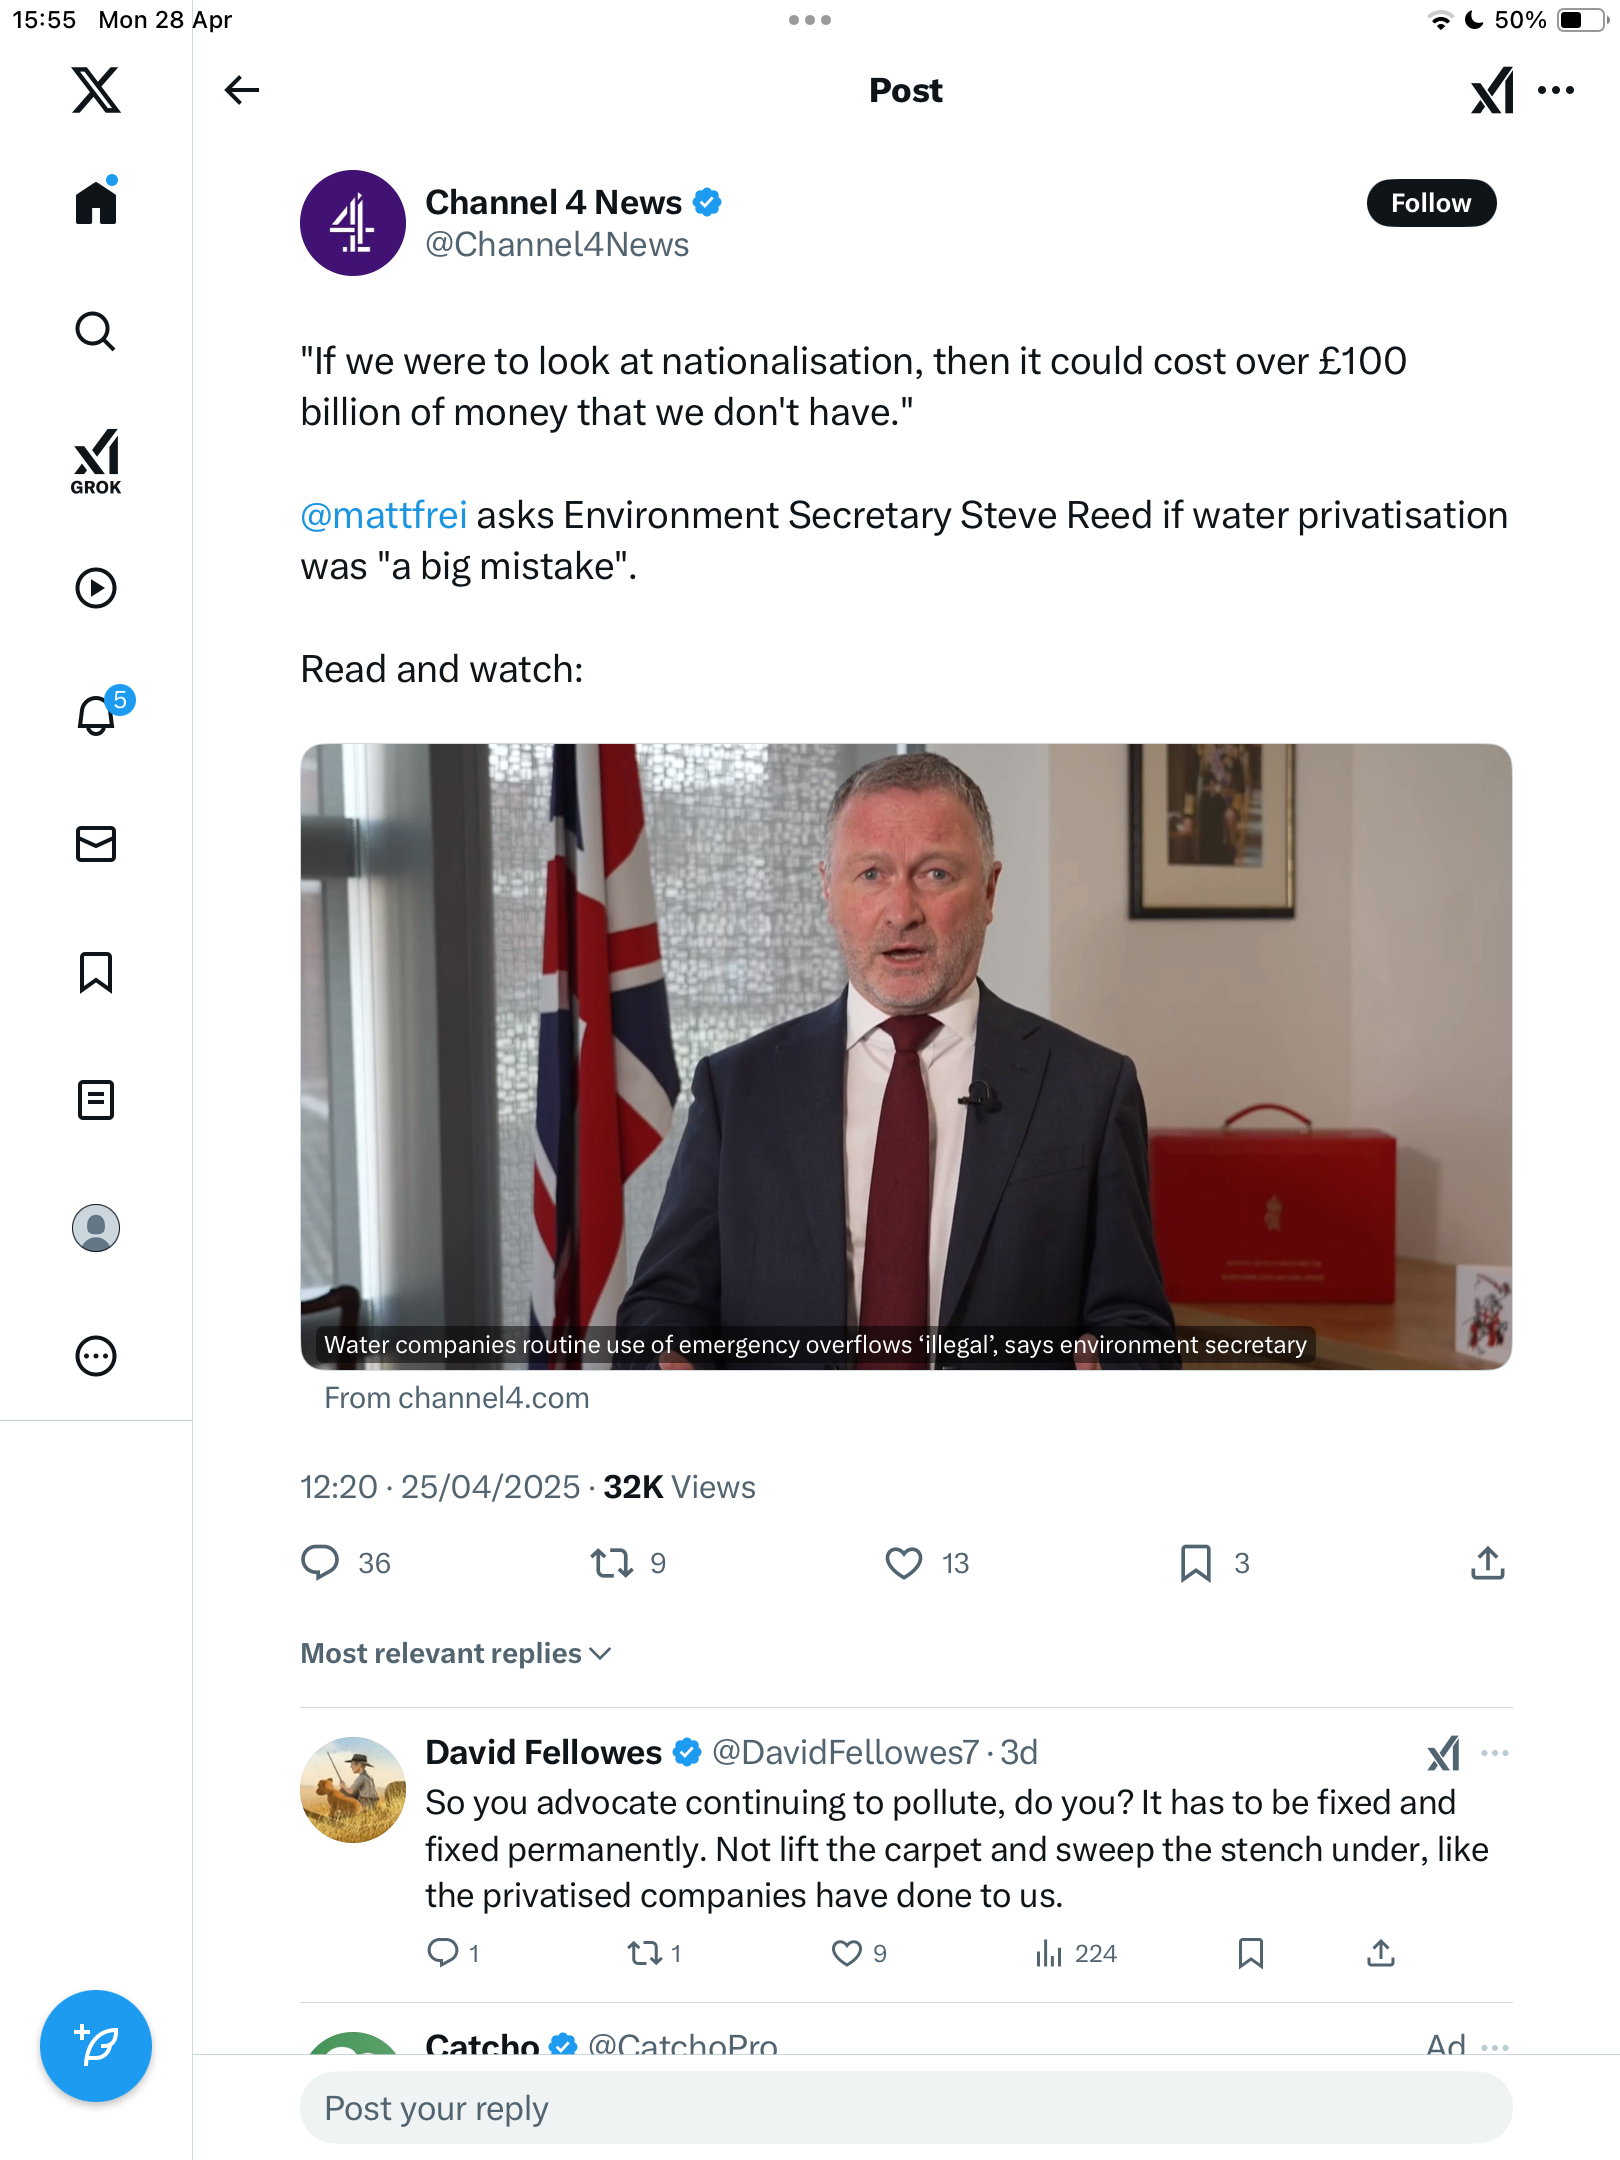Open the Lists icon in sidebar
The height and width of the screenshot is (2160, 1620).
(96, 1100)
